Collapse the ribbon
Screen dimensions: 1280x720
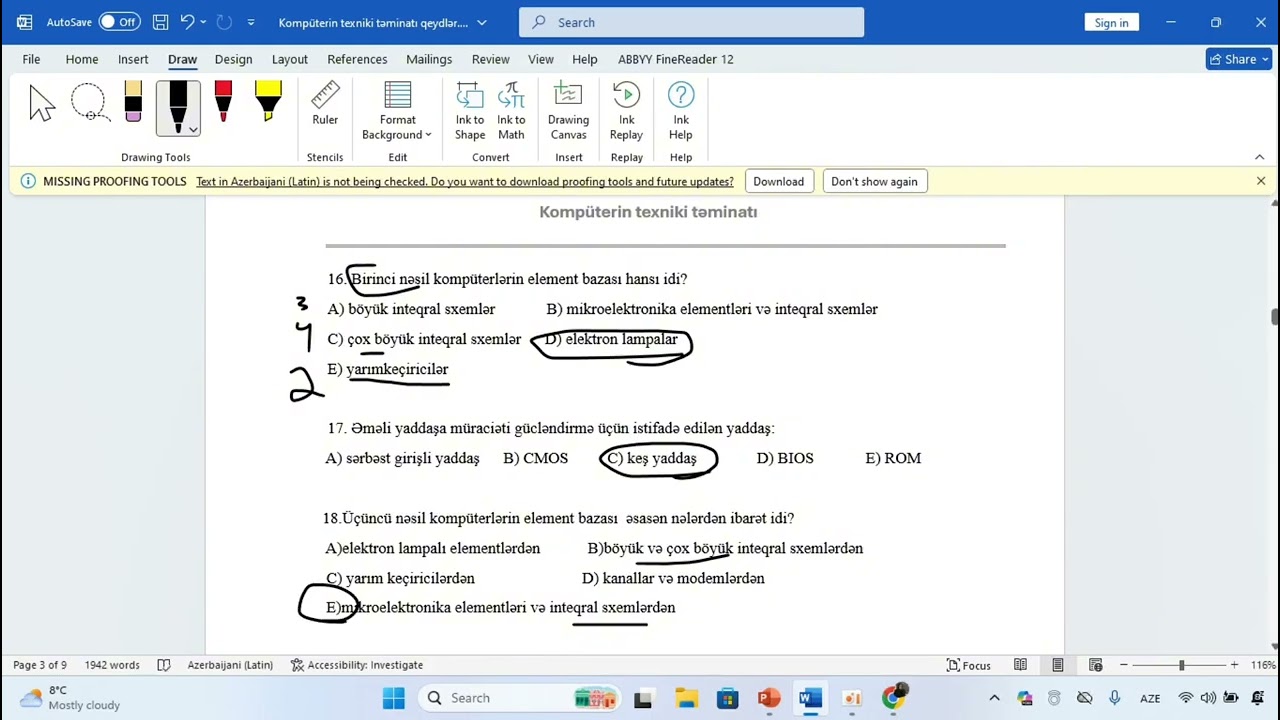pyautogui.click(x=1259, y=157)
